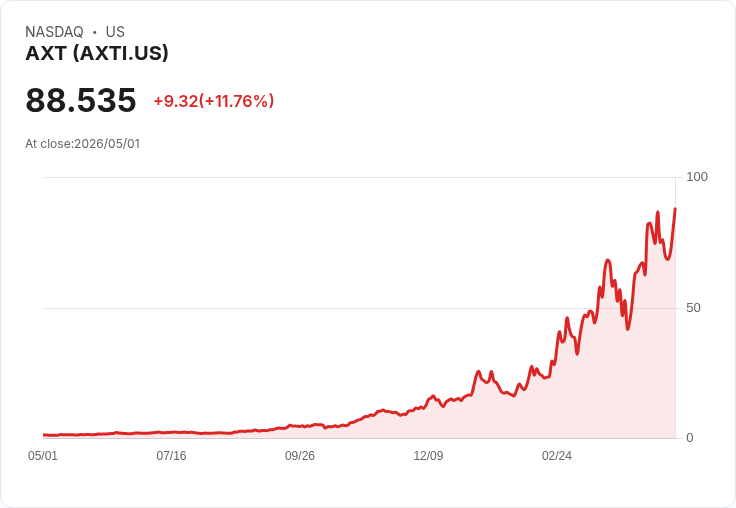Viewport: 736px width, 508px height.
Task: Click the starting point of the red price line
Action: coord(44,435)
